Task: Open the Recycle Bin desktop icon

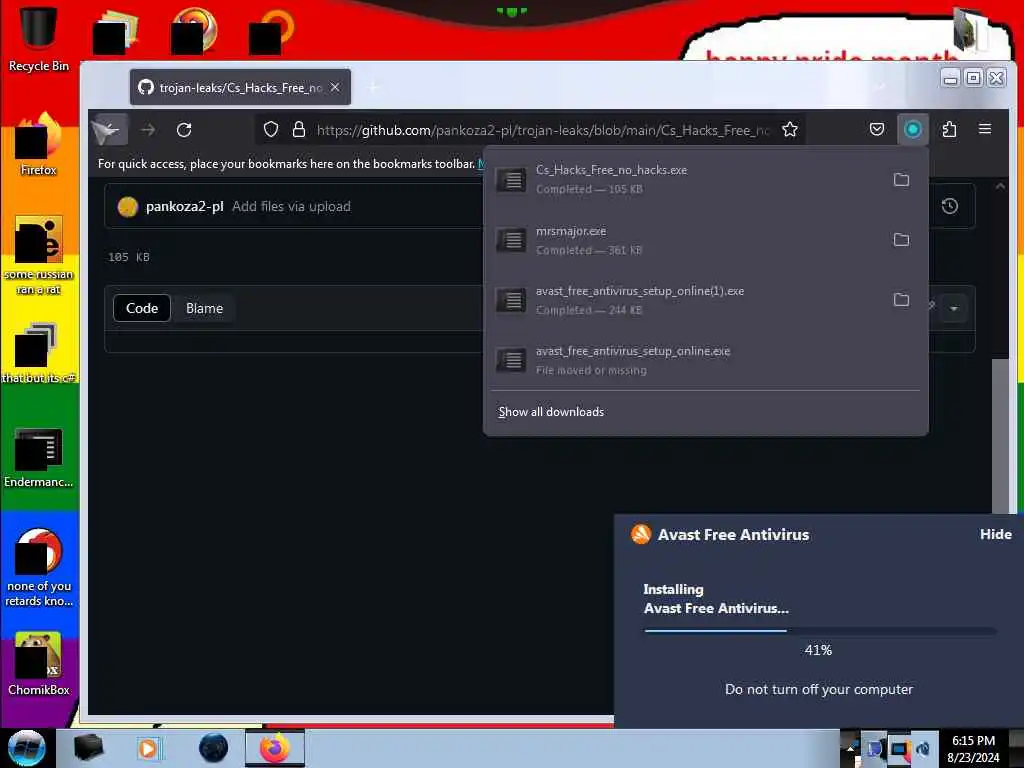Action: (x=38, y=38)
